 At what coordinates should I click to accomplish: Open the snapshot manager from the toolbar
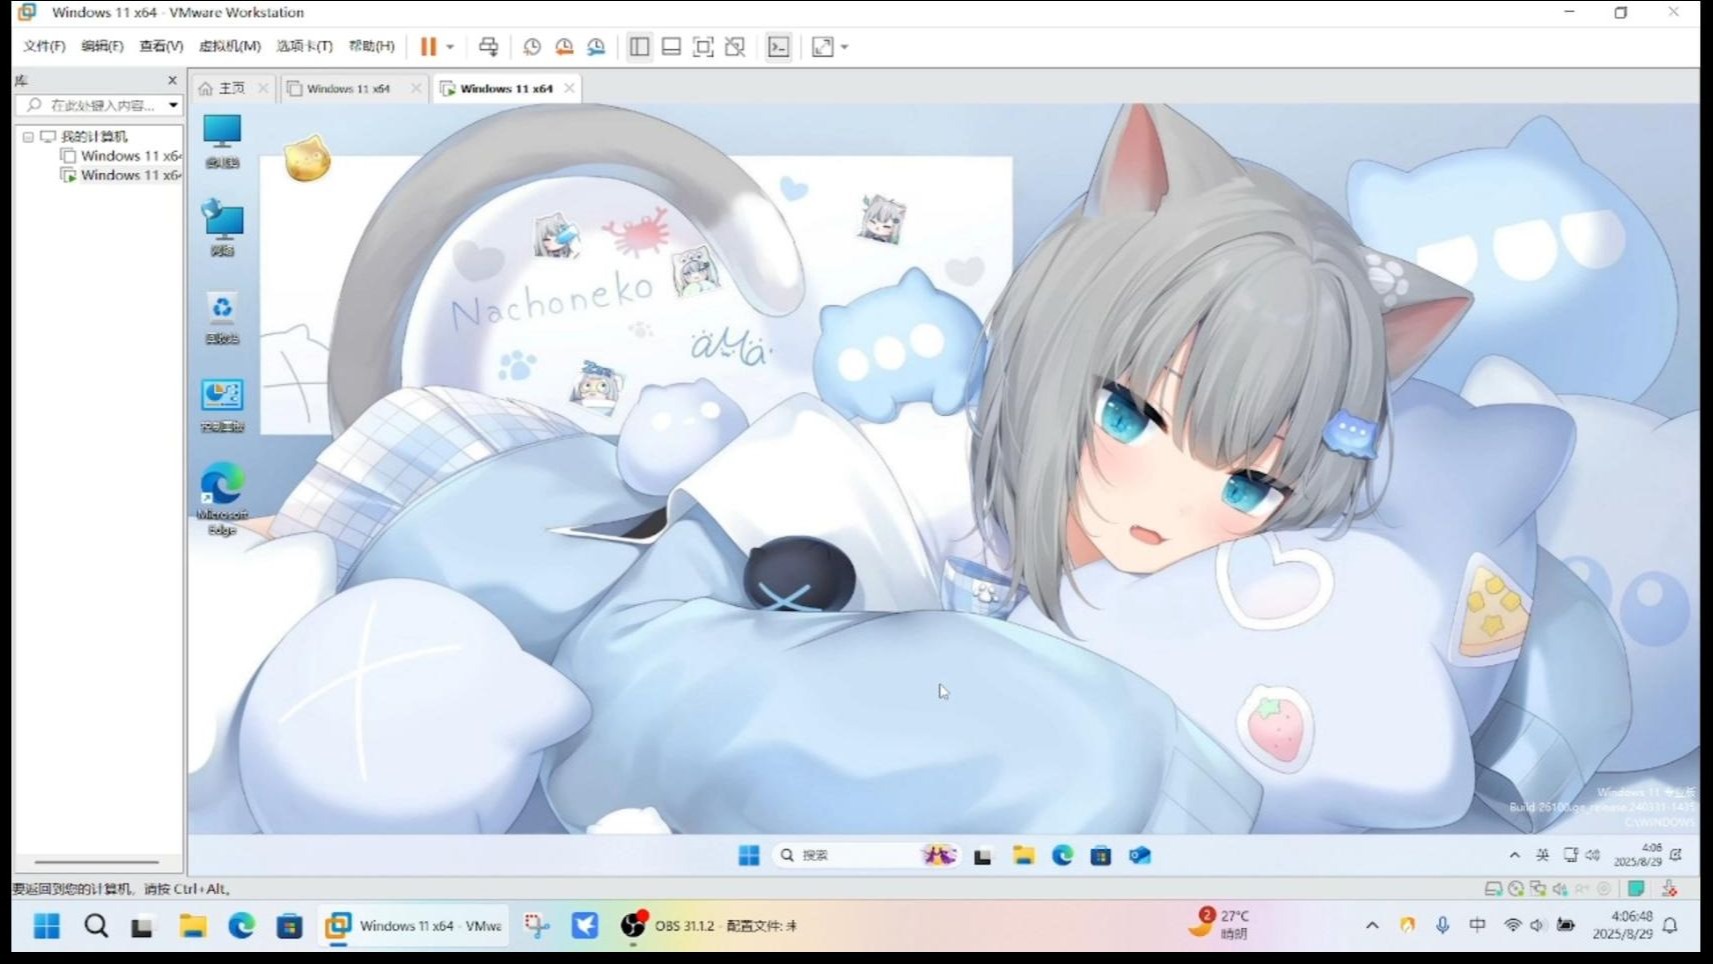click(597, 47)
